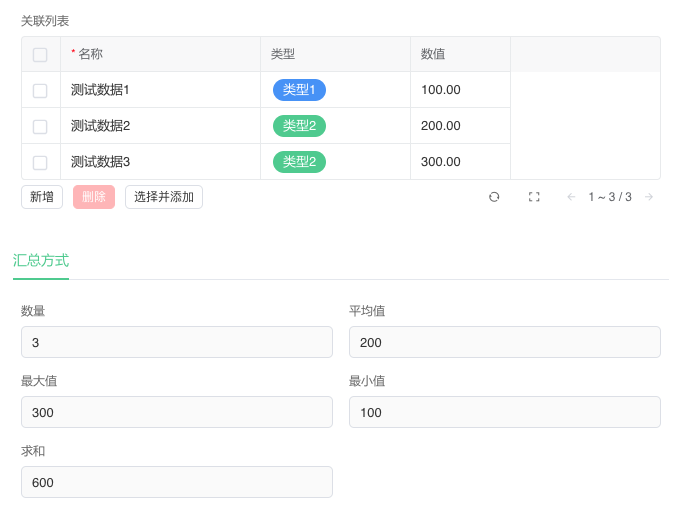Toggle the select-all checkbox in header
Viewport: 682px width, 513px height.
[x=40, y=55]
